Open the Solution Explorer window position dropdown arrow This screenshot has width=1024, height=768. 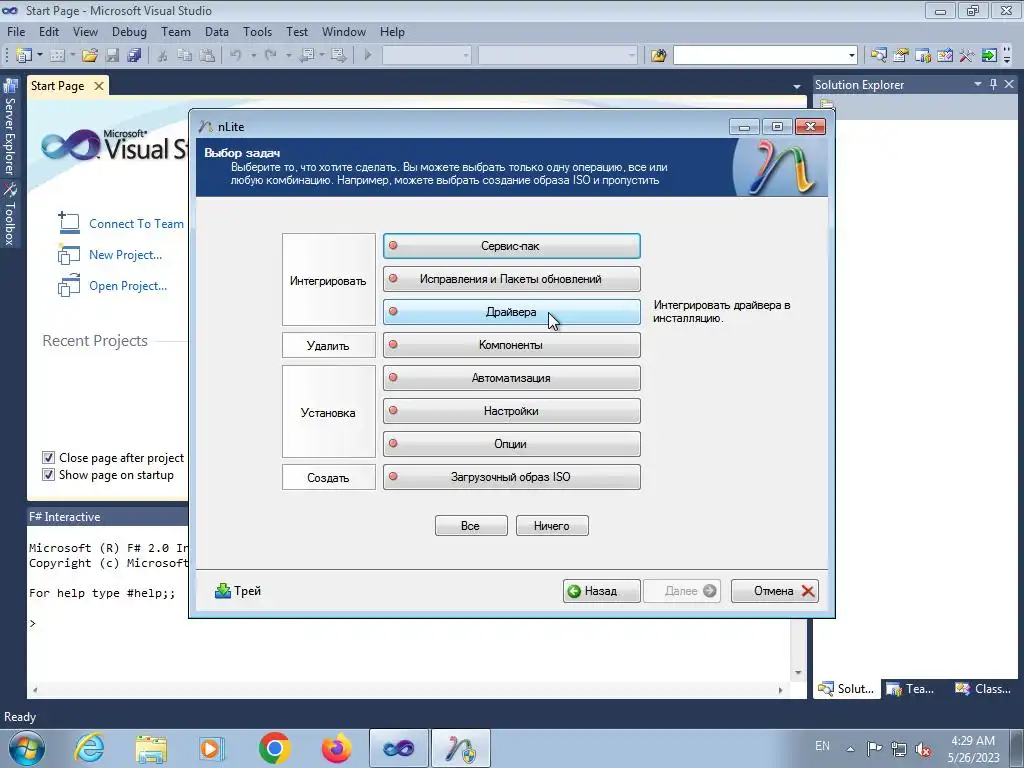[x=978, y=84]
